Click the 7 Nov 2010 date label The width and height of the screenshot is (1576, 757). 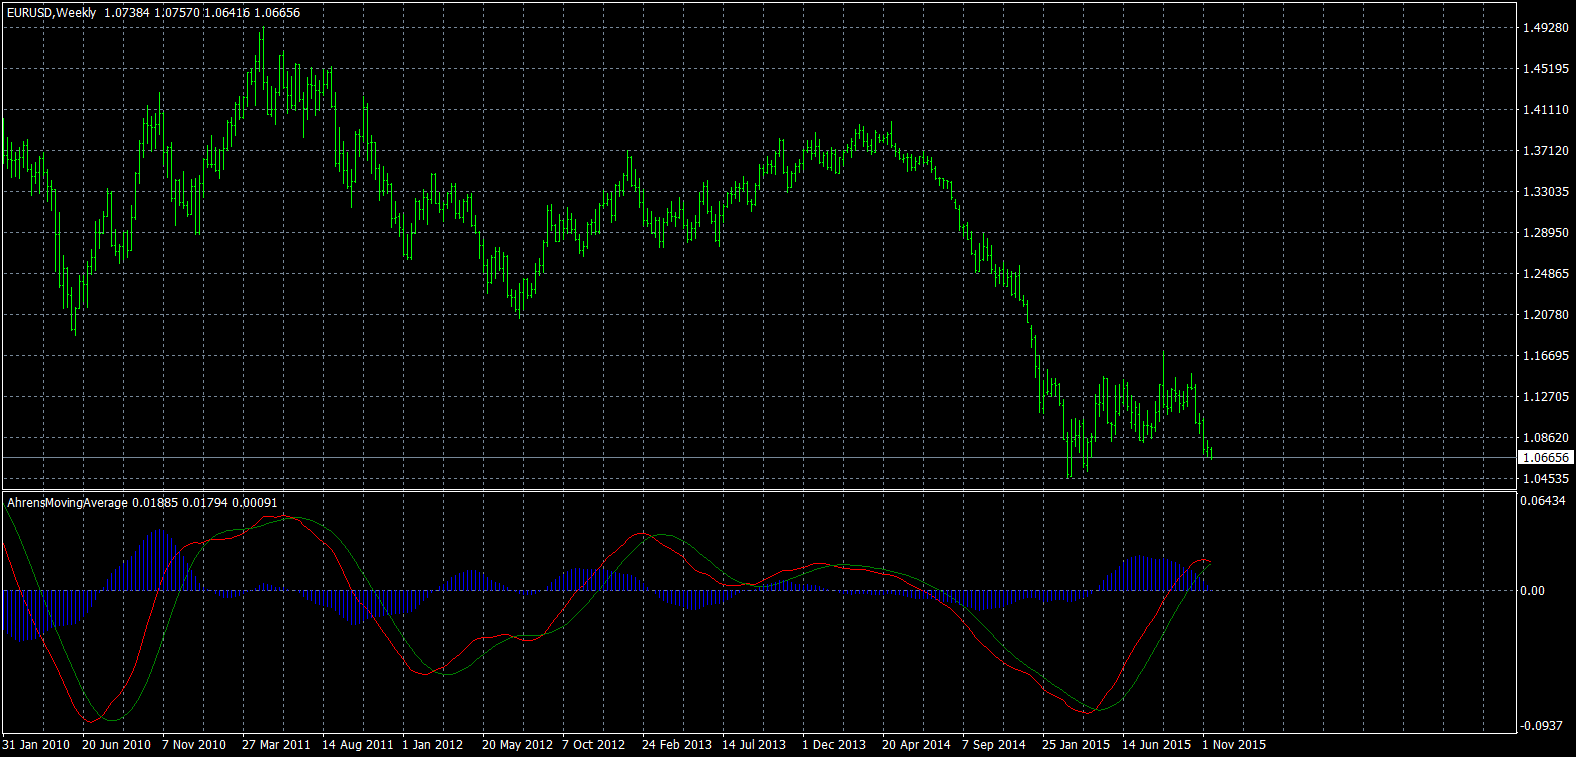coord(194,745)
